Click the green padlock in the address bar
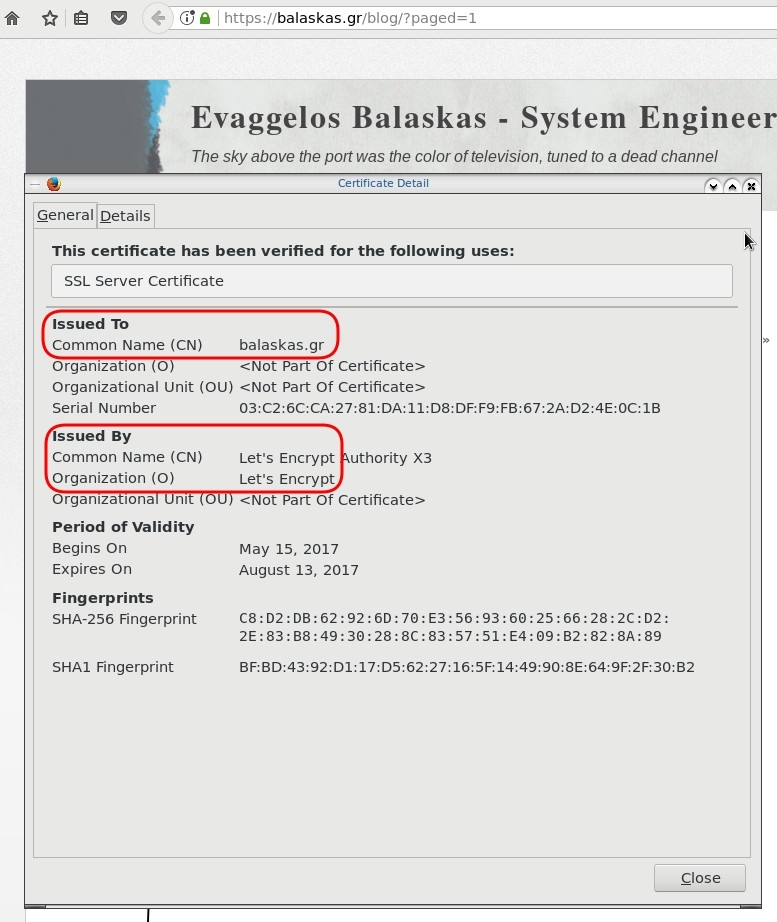Viewport: 777px width, 922px height. (x=205, y=18)
